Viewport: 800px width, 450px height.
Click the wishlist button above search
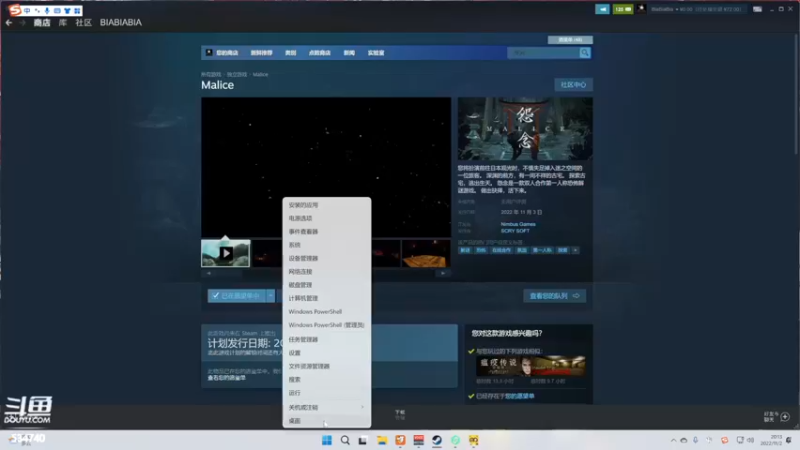coord(570,39)
